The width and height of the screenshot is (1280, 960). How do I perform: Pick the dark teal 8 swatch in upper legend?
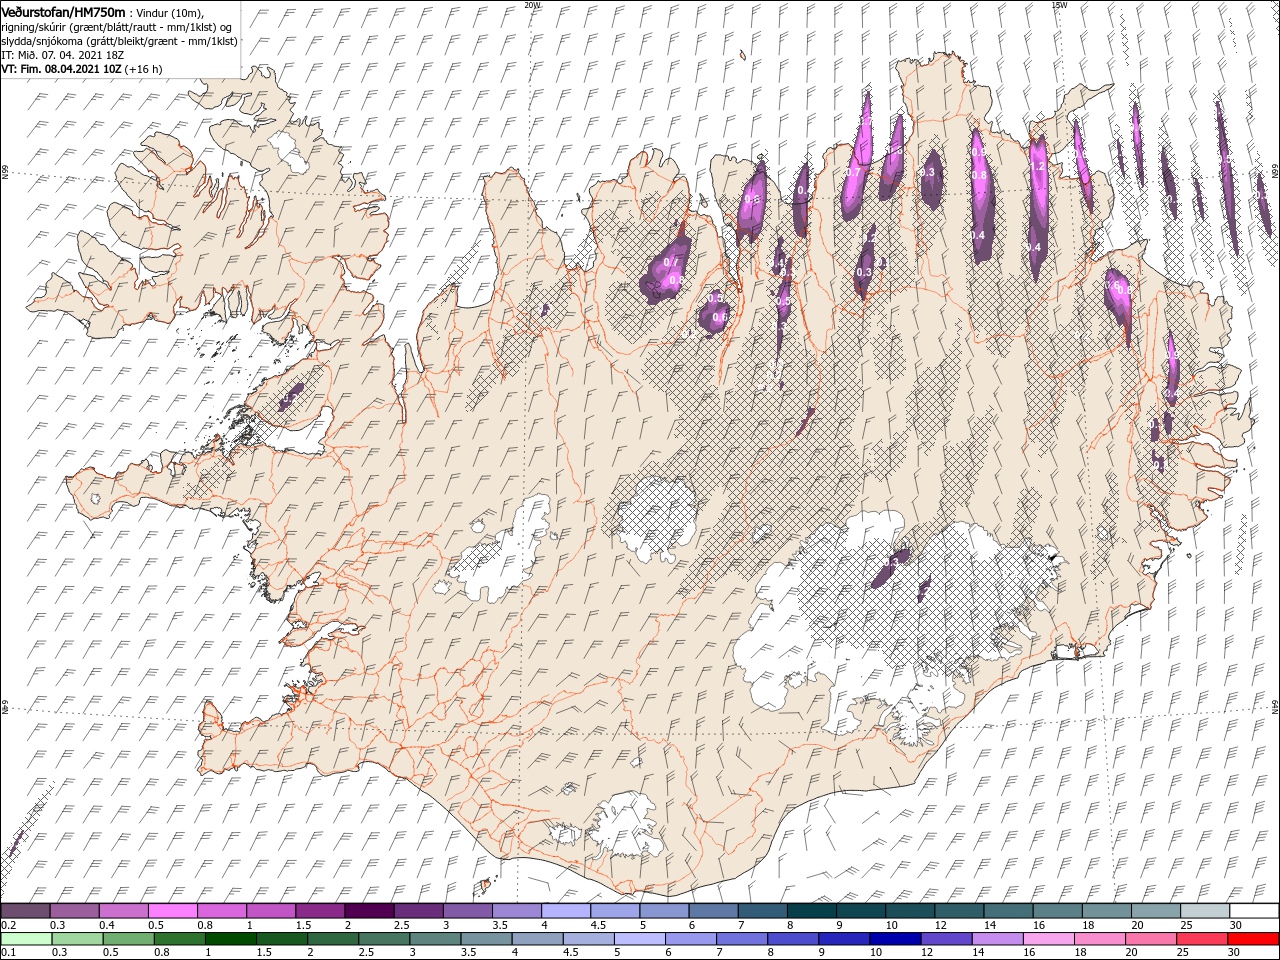point(812,911)
